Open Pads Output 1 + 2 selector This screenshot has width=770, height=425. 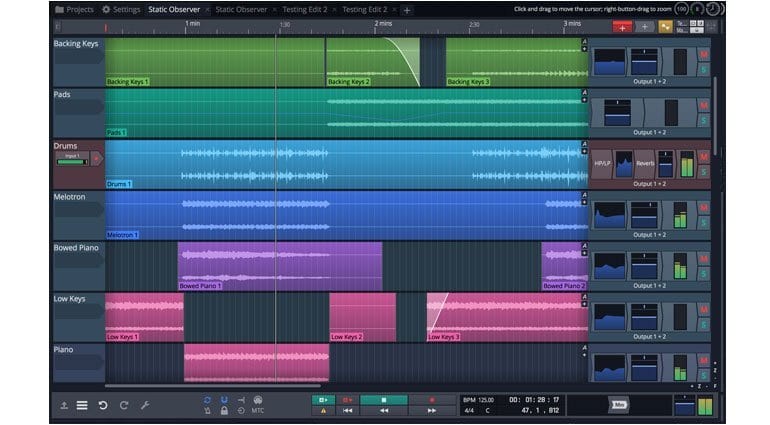pyautogui.click(x=649, y=132)
